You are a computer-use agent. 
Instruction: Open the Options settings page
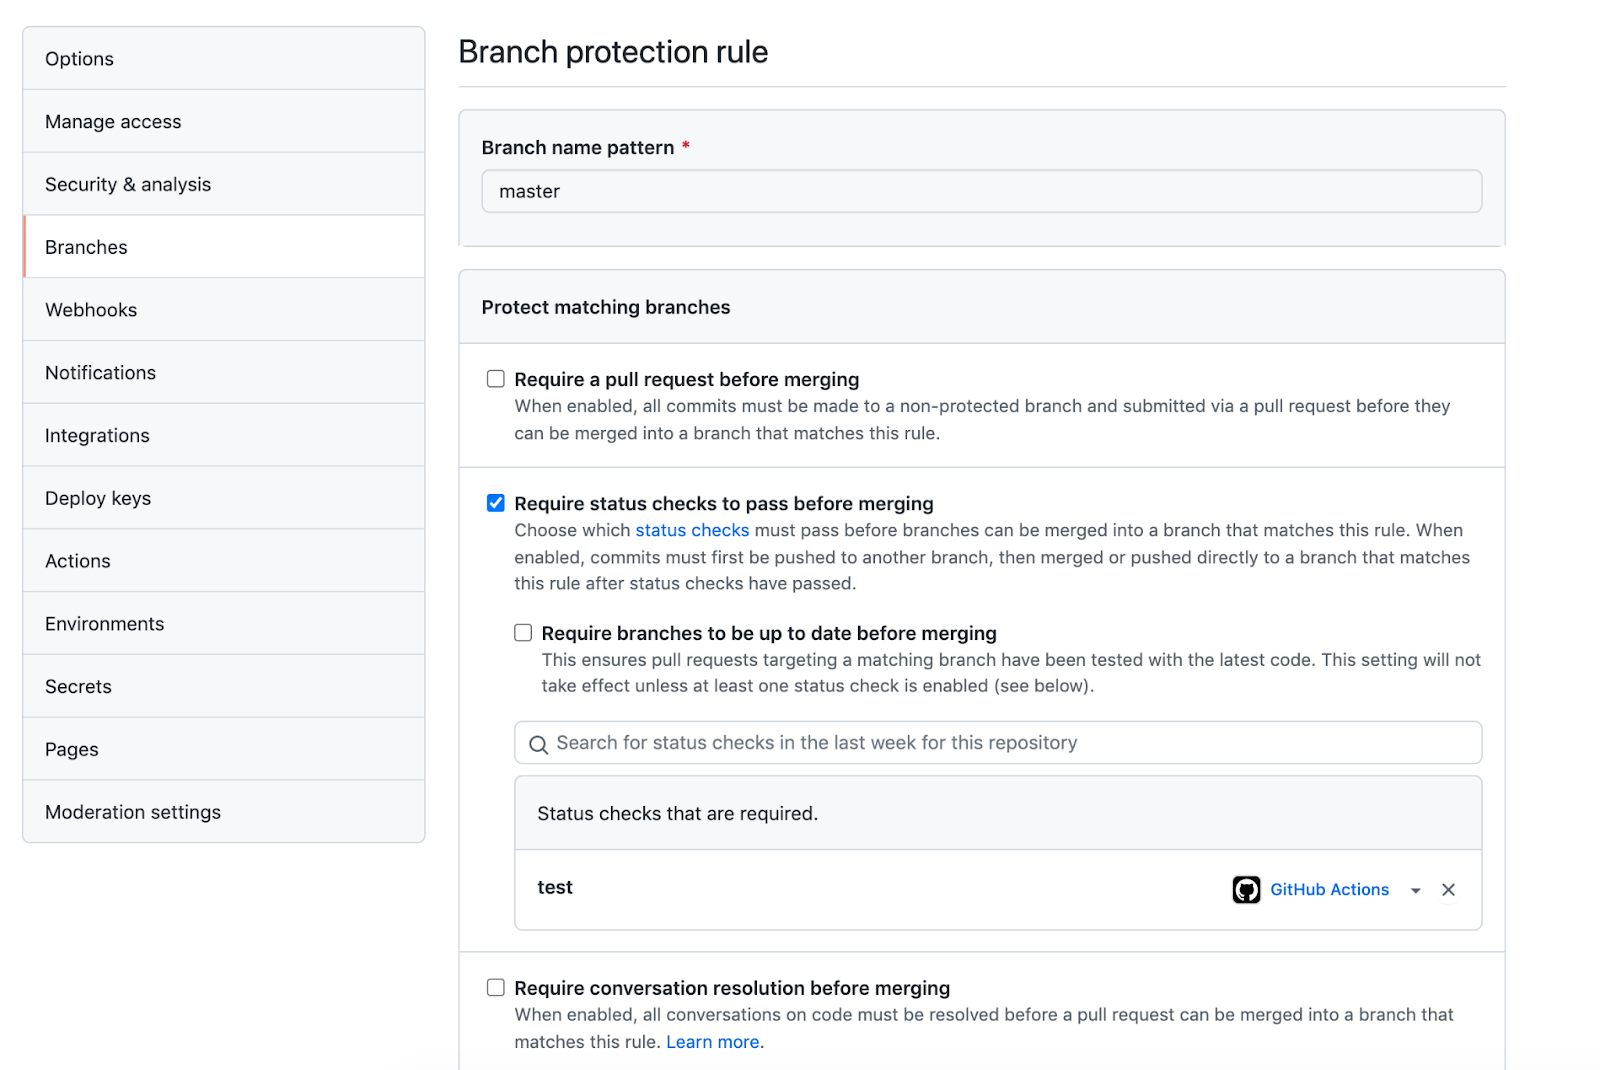tap(224, 59)
